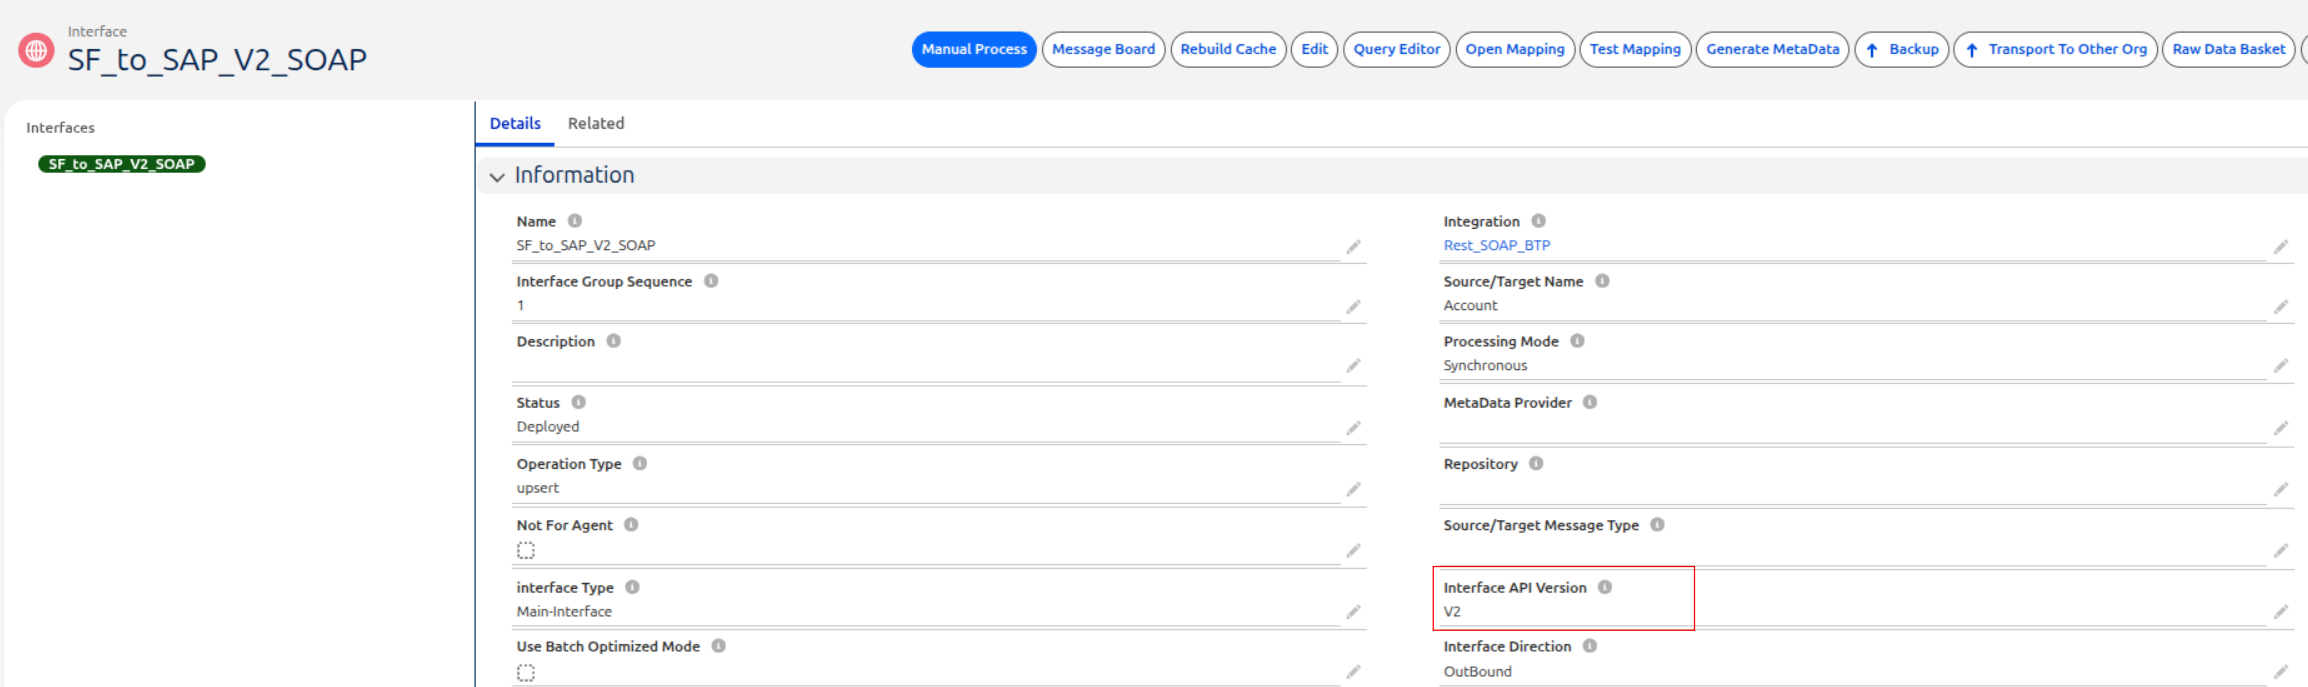Image resolution: width=2308 pixels, height=687 pixels.
Task: Click Generate MetaData
Action: (x=1772, y=49)
